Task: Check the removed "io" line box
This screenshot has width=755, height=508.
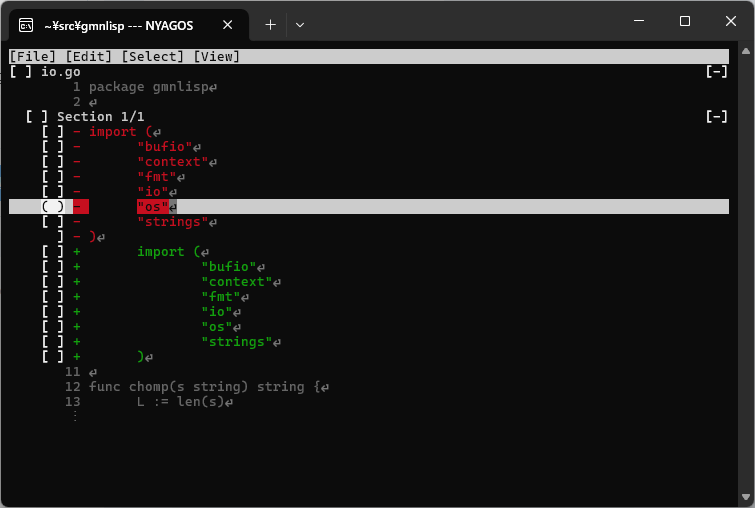Action: (x=52, y=191)
